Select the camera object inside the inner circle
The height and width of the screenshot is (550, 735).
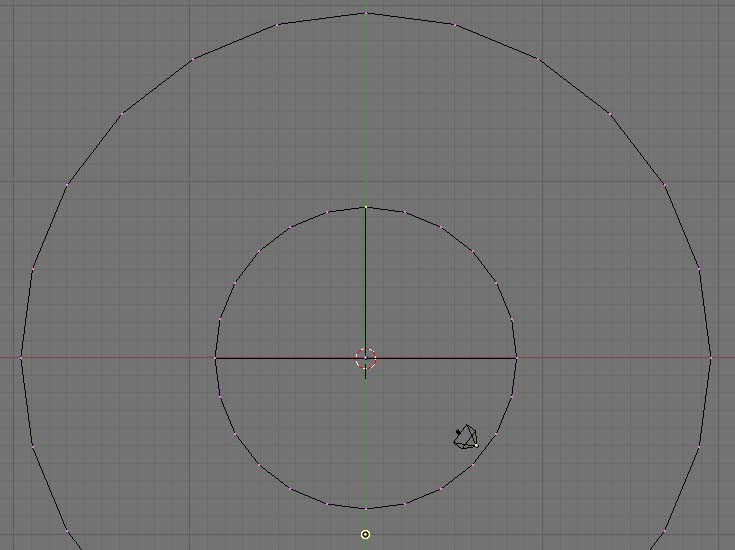(x=466, y=437)
